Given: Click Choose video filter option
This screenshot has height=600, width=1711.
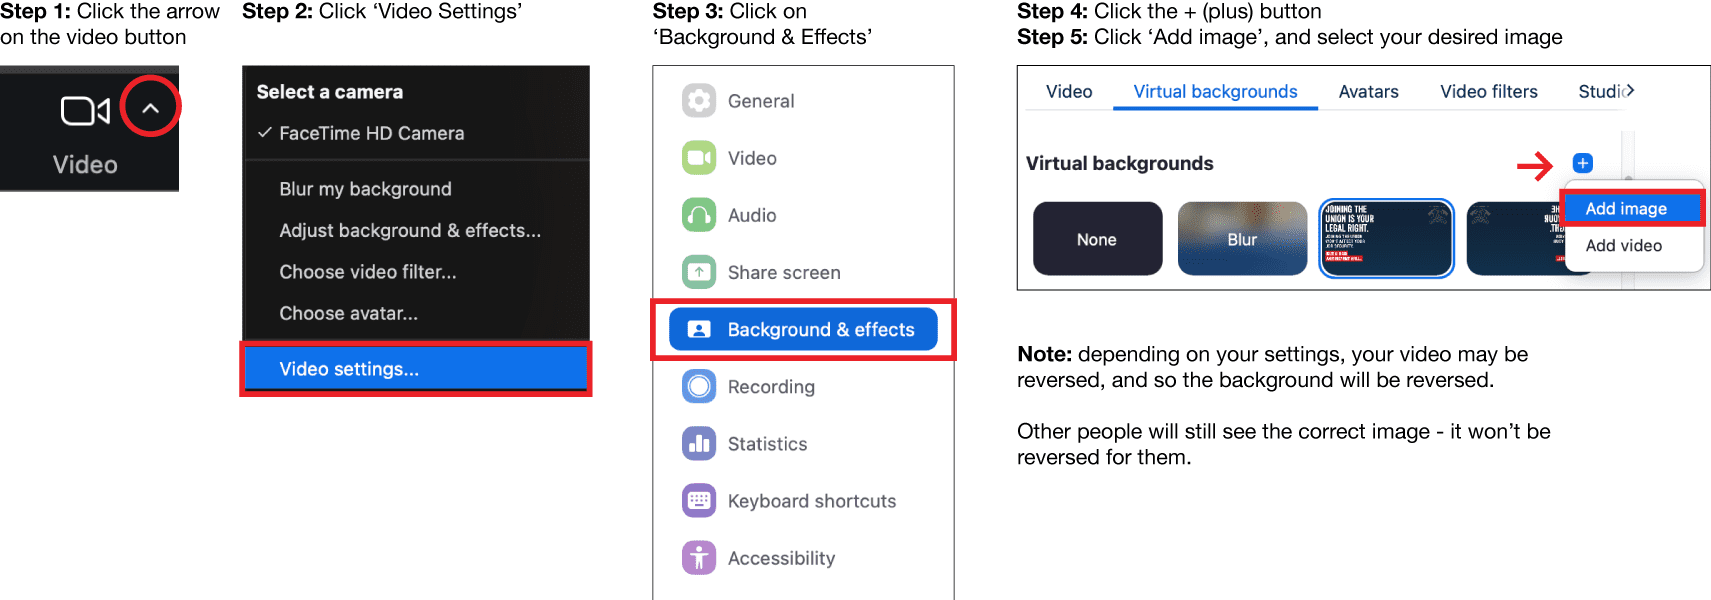Looking at the screenshot, I should pos(367,272).
